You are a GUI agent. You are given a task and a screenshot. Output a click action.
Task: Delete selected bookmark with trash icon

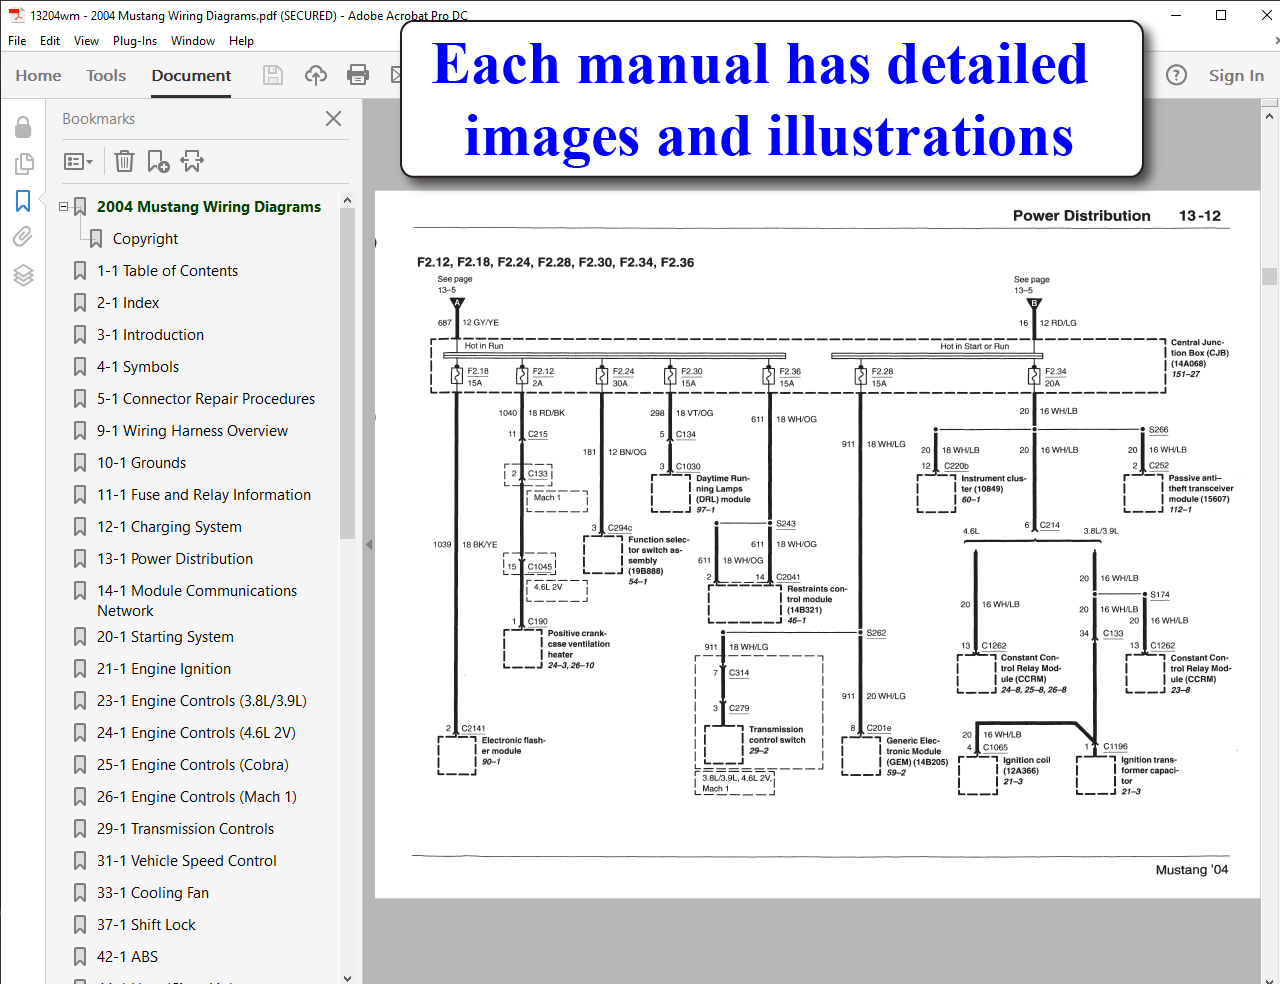(124, 161)
